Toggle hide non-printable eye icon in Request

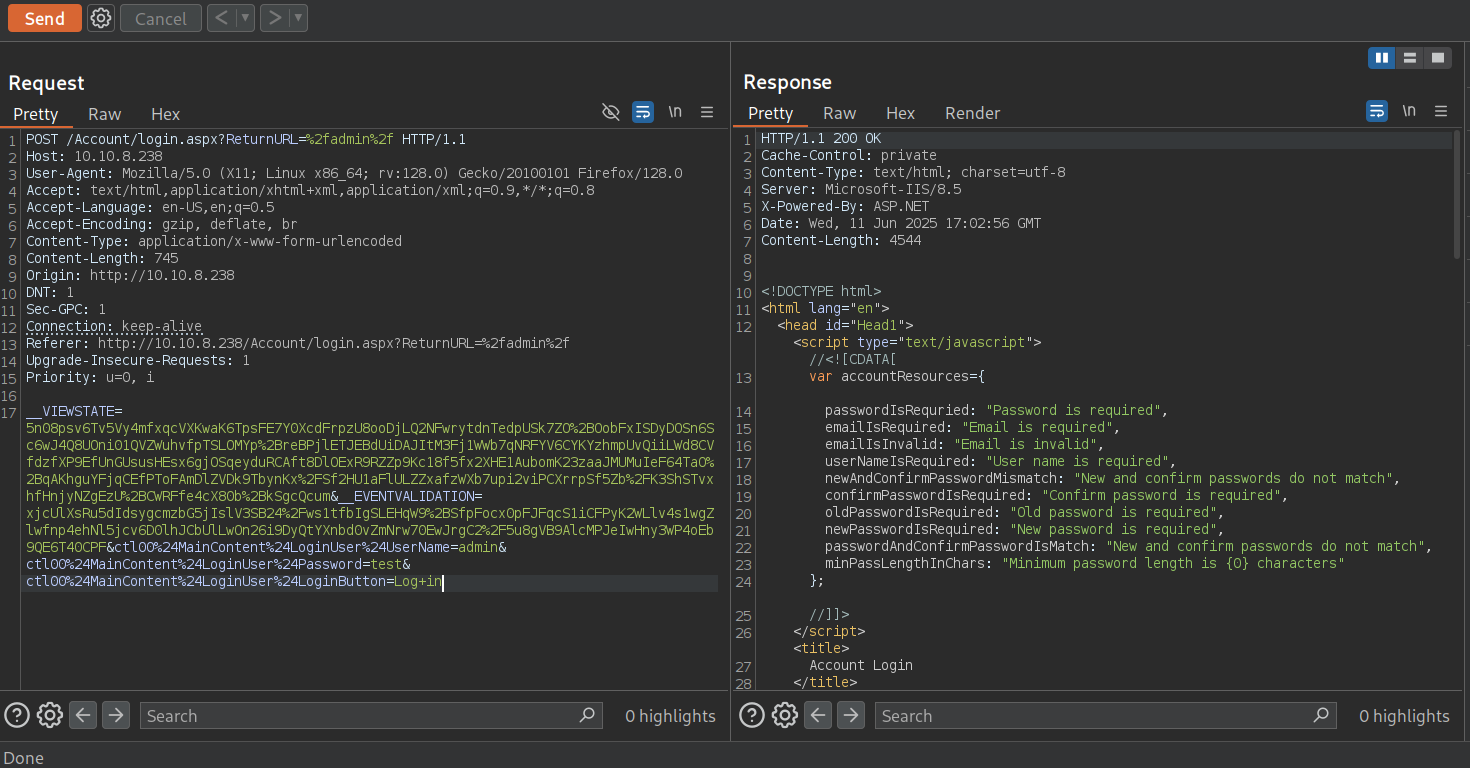point(611,112)
